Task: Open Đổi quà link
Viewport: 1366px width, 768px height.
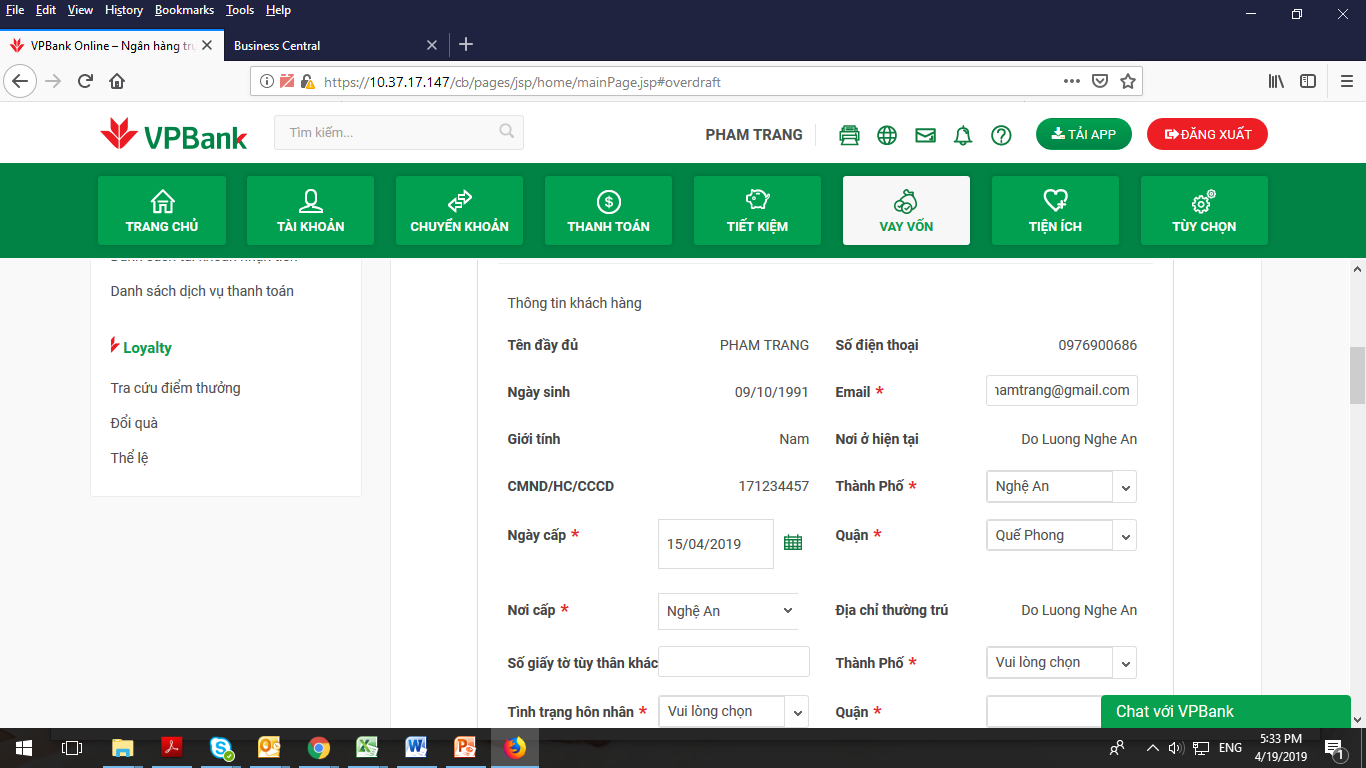Action: 134,423
